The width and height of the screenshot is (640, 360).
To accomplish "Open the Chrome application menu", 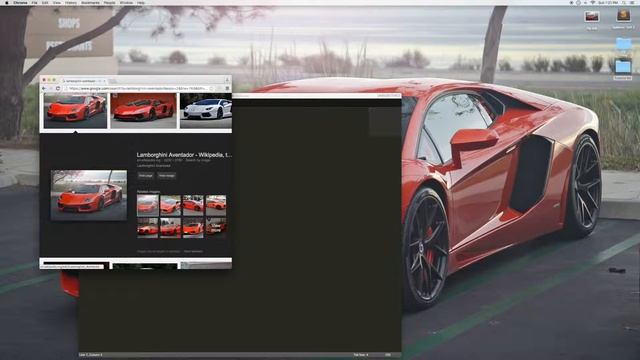I will [20, 2].
